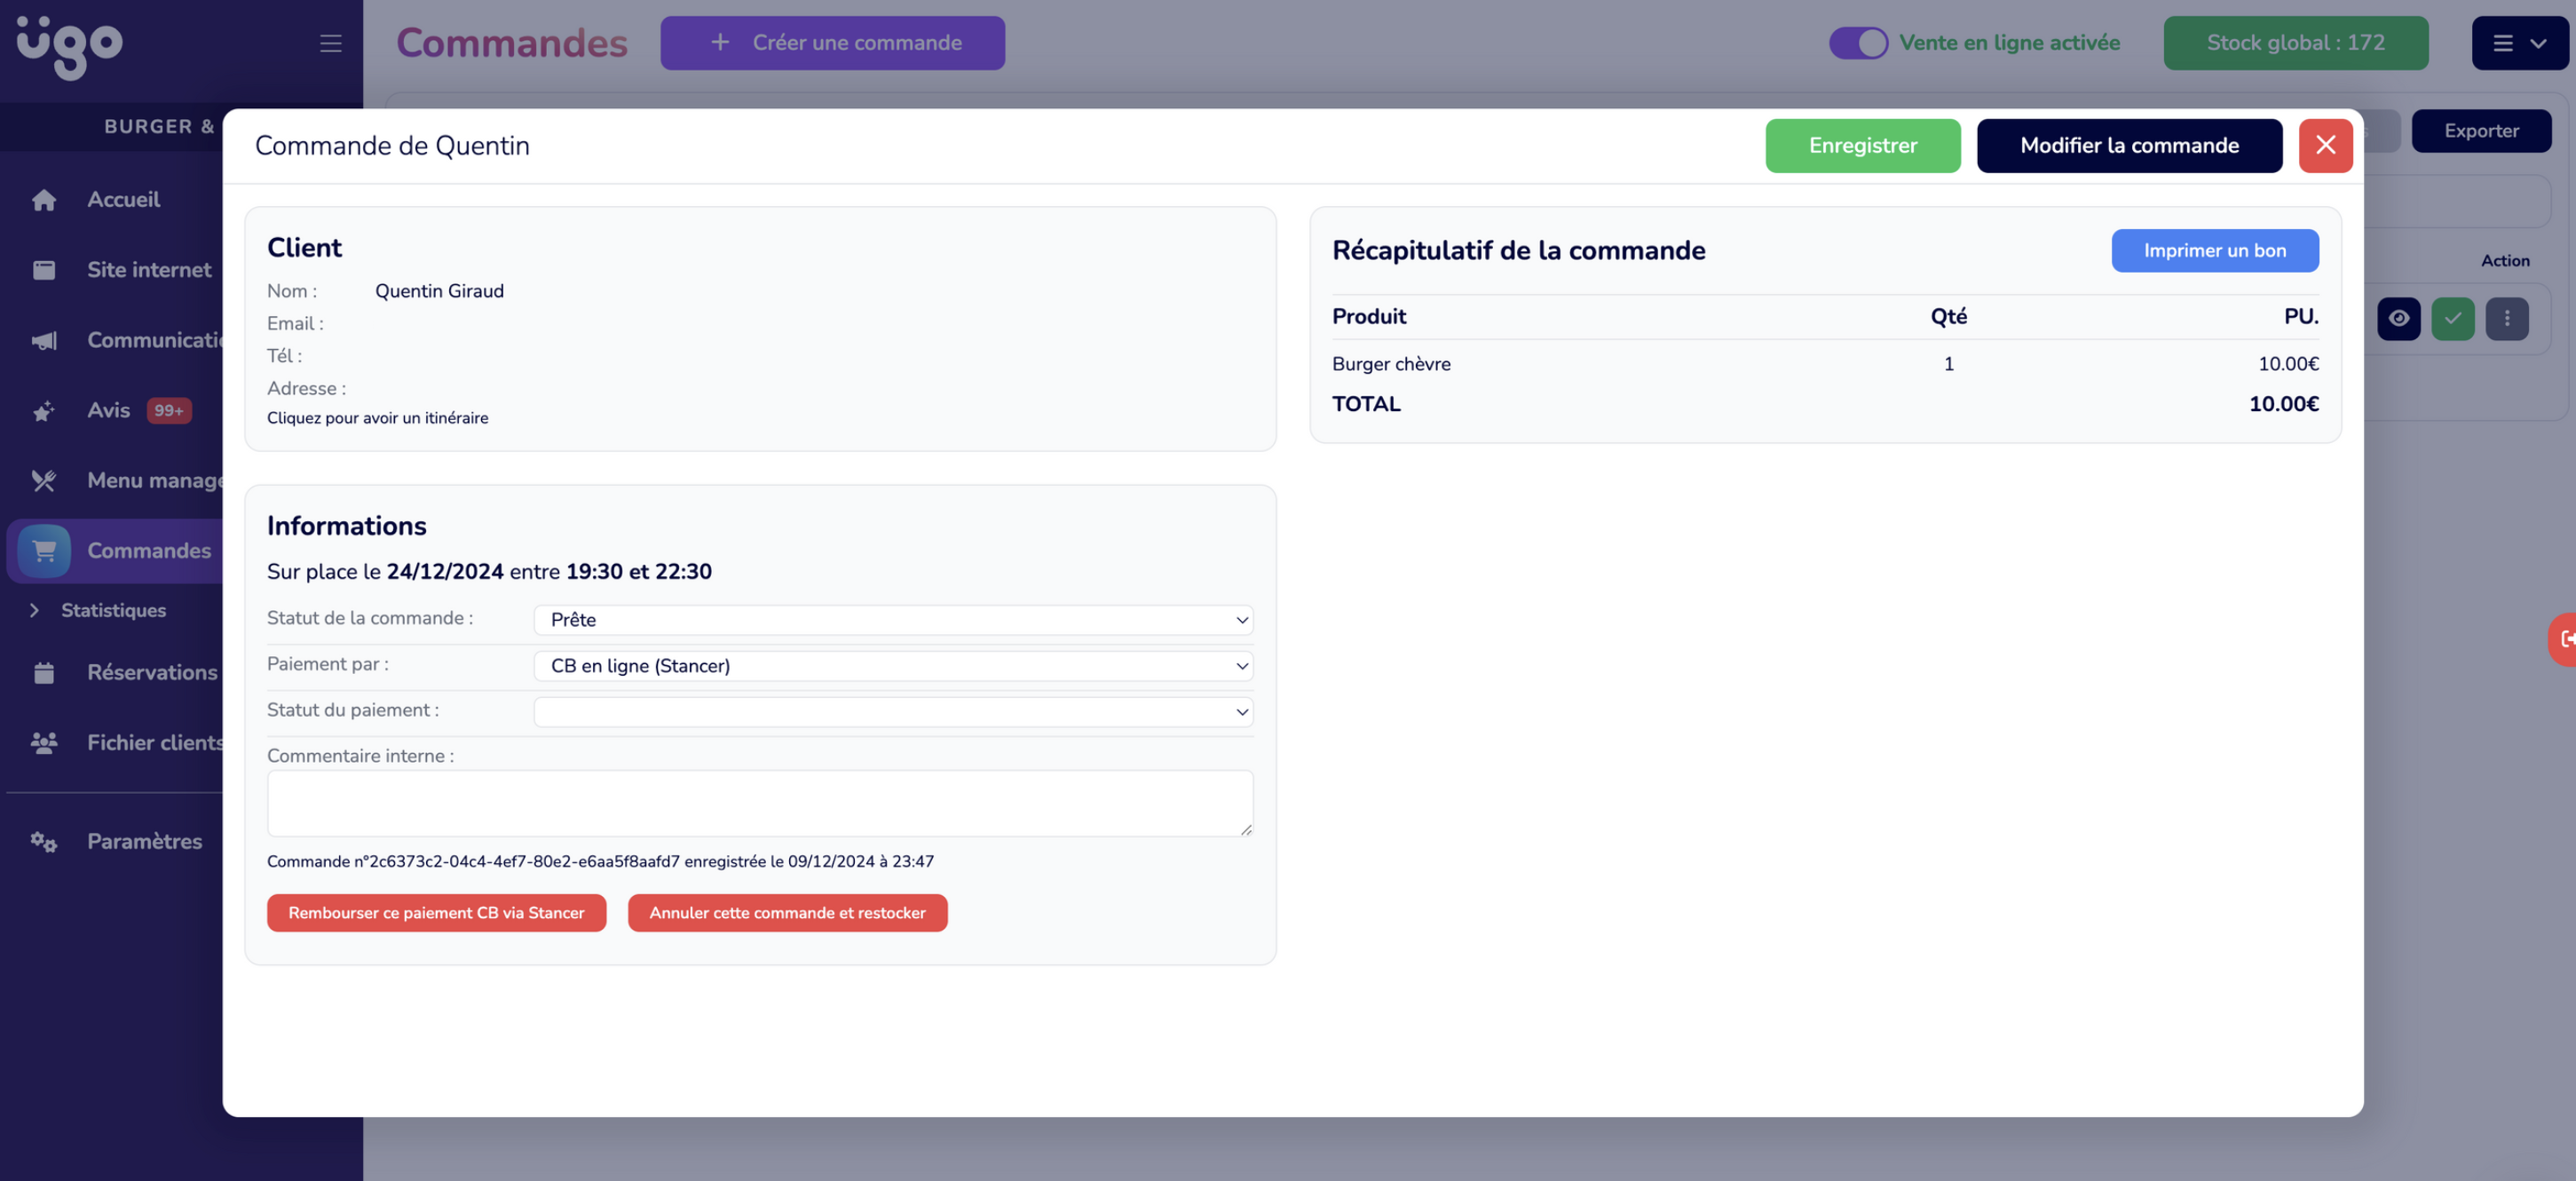
Task: Click the Stock global : 172 button
Action: (2295, 43)
